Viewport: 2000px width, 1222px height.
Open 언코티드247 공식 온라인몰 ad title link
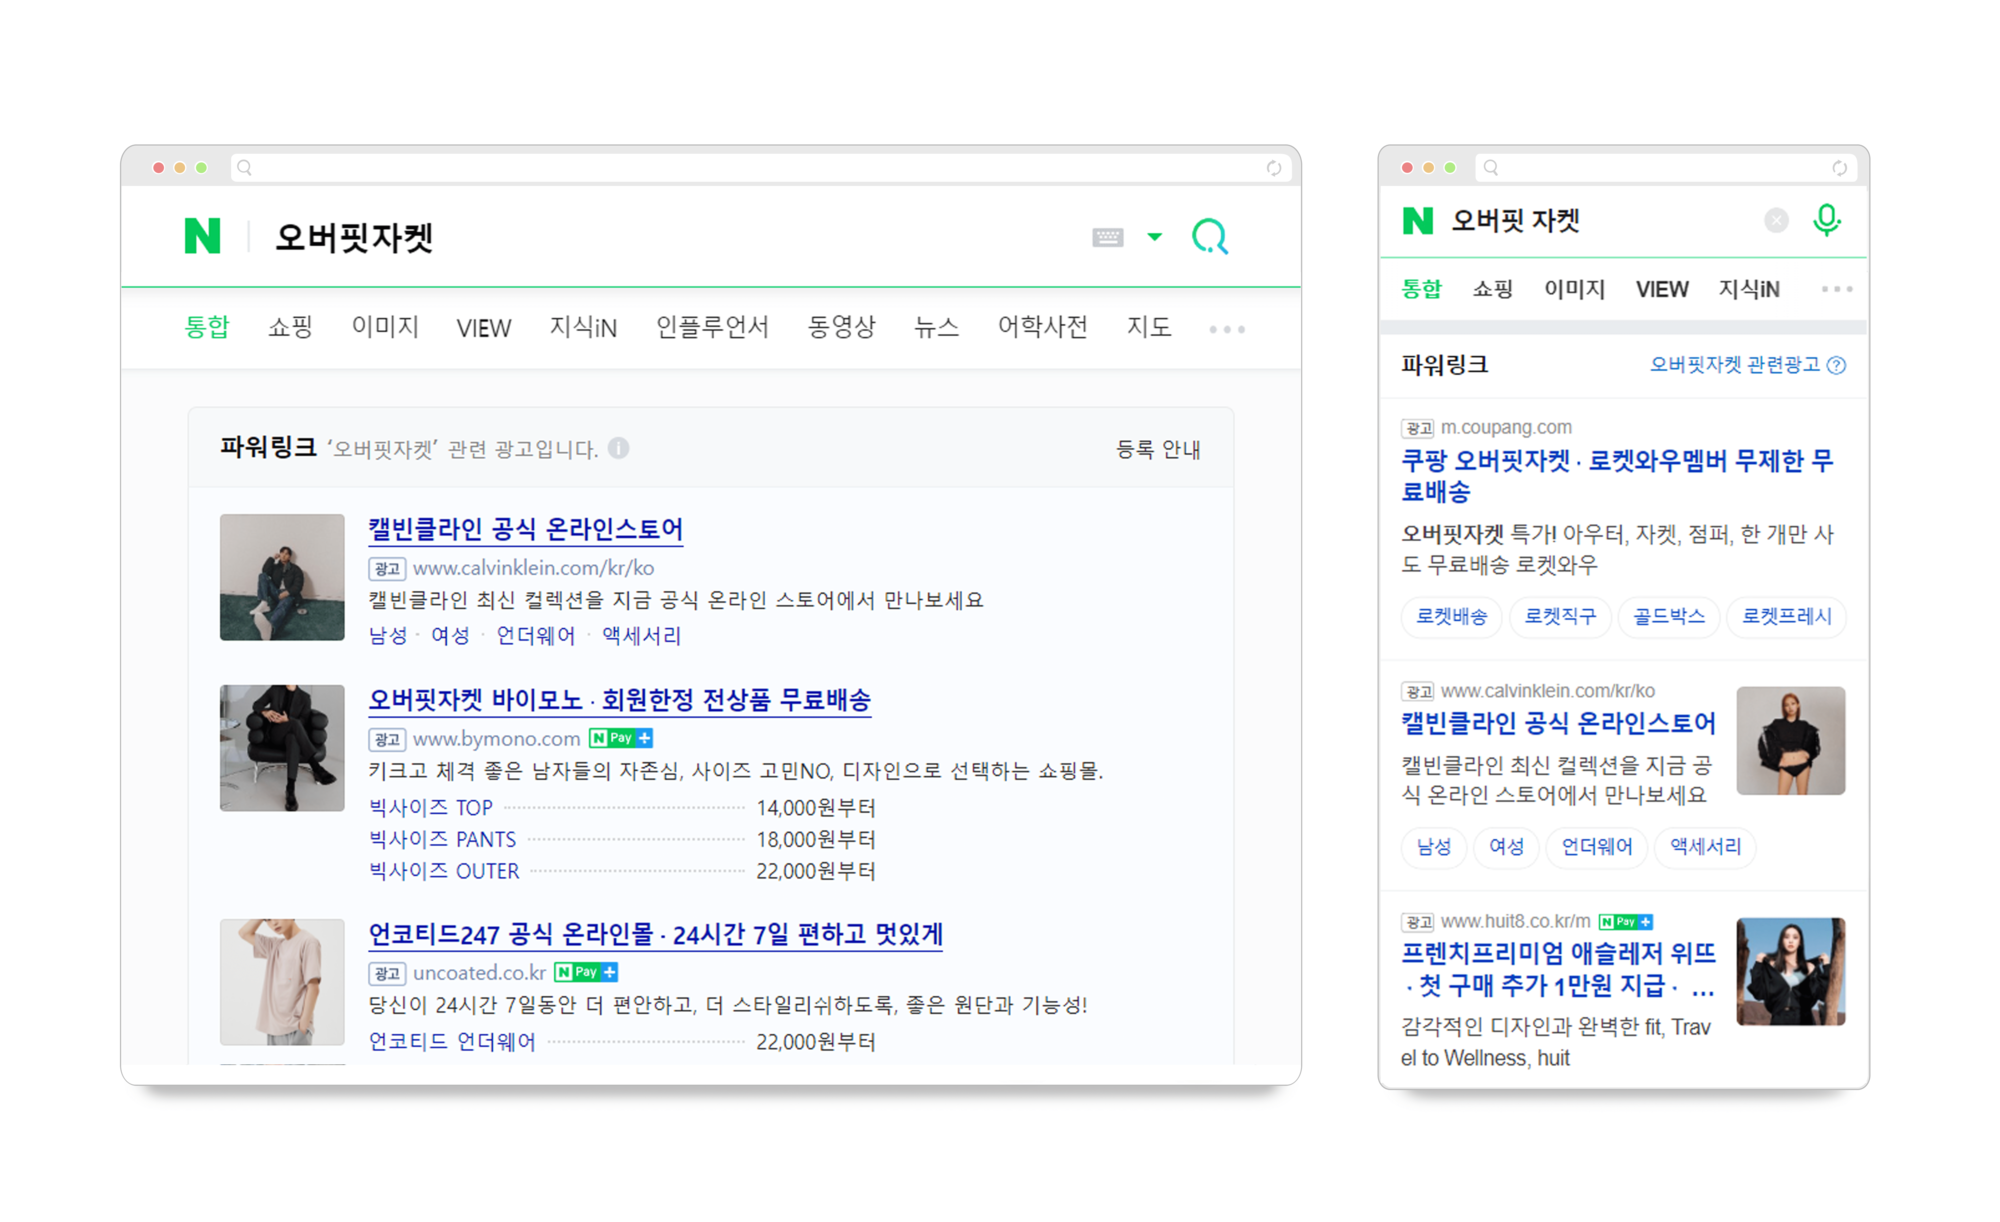click(655, 934)
